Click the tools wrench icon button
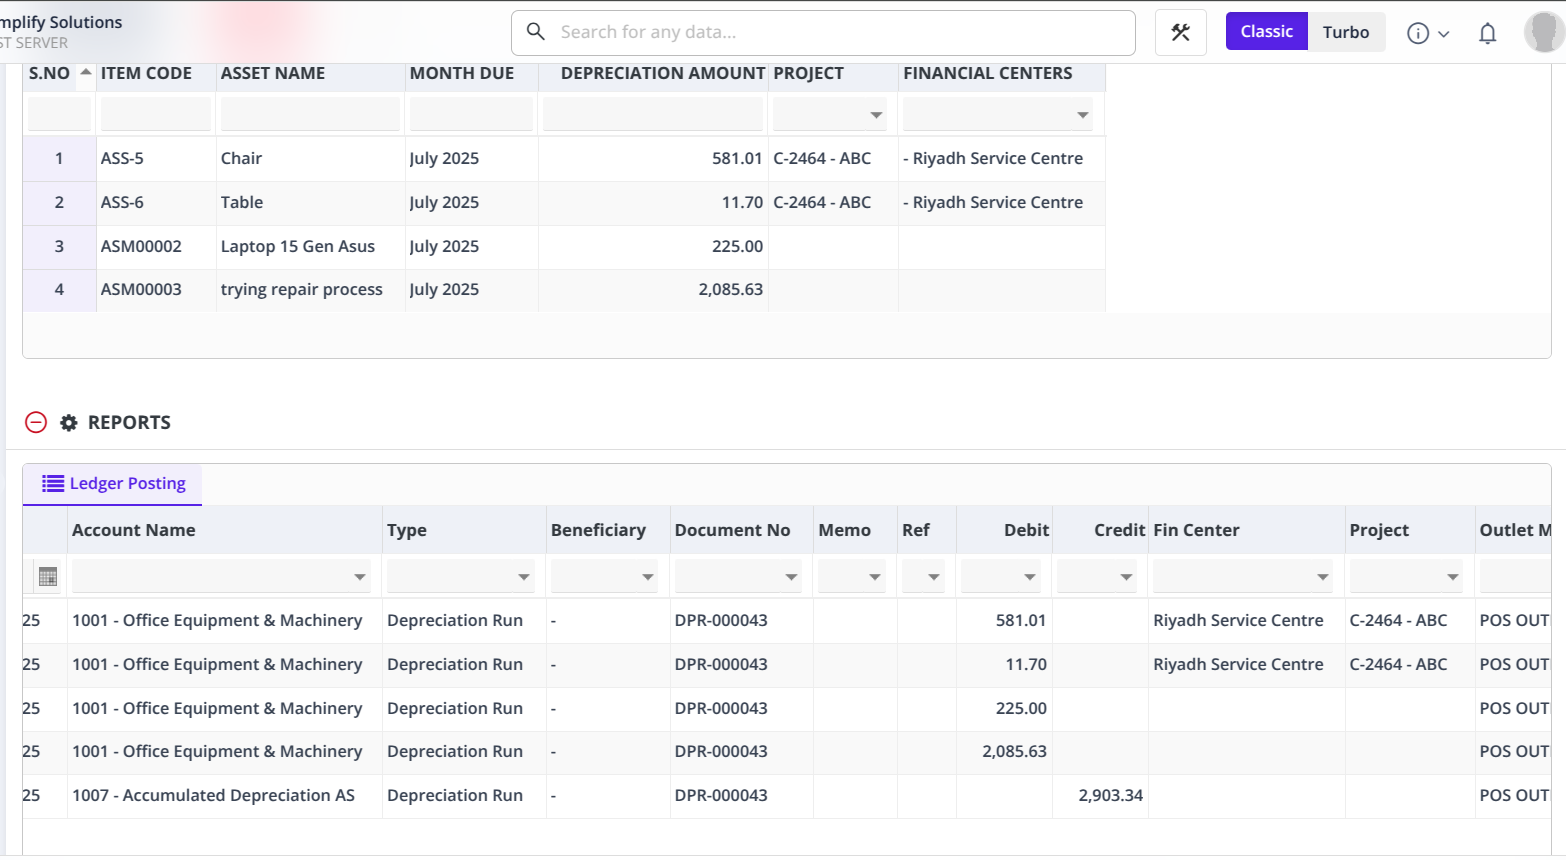1566x860 pixels. tap(1180, 33)
